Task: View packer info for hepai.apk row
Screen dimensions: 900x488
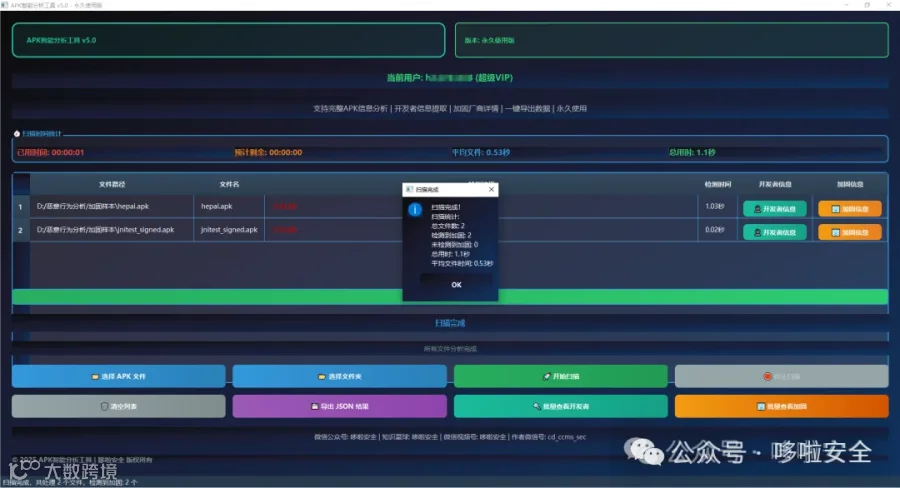Action: click(x=849, y=209)
